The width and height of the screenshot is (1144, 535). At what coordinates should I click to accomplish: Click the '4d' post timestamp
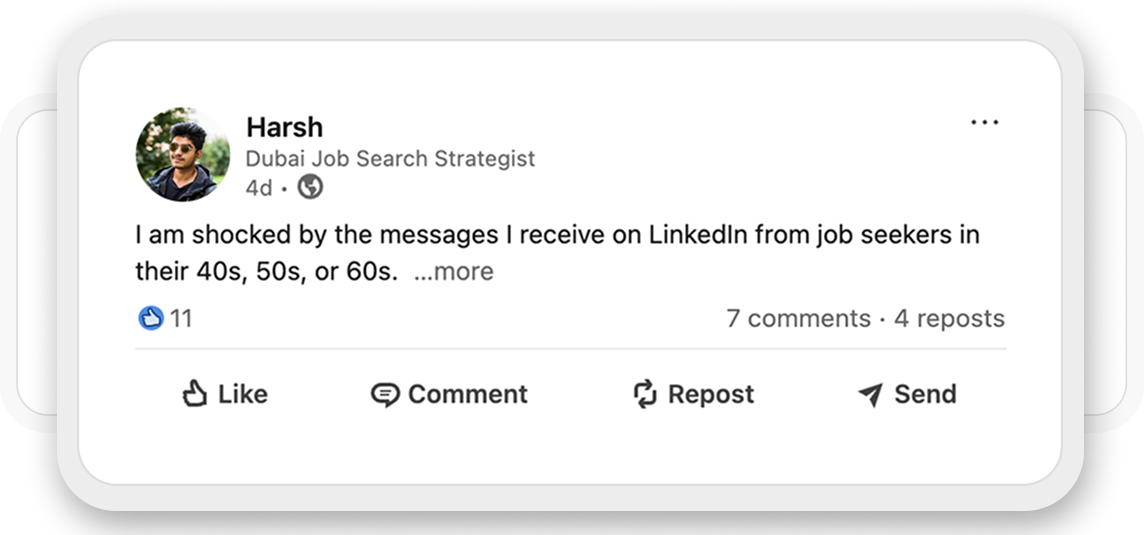(x=259, y=188)
